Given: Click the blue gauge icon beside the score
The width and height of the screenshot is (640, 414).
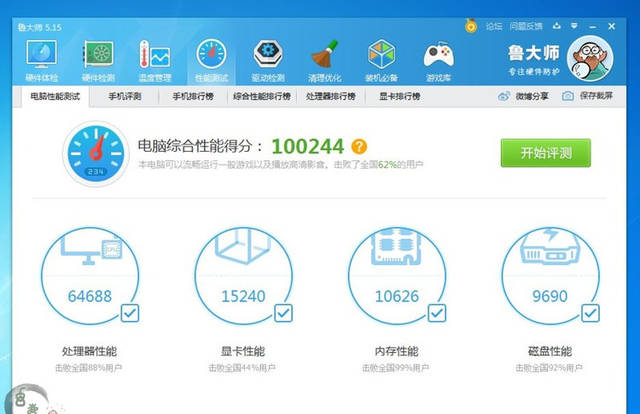Looking at the screenshot, I should tap(96, 154).
